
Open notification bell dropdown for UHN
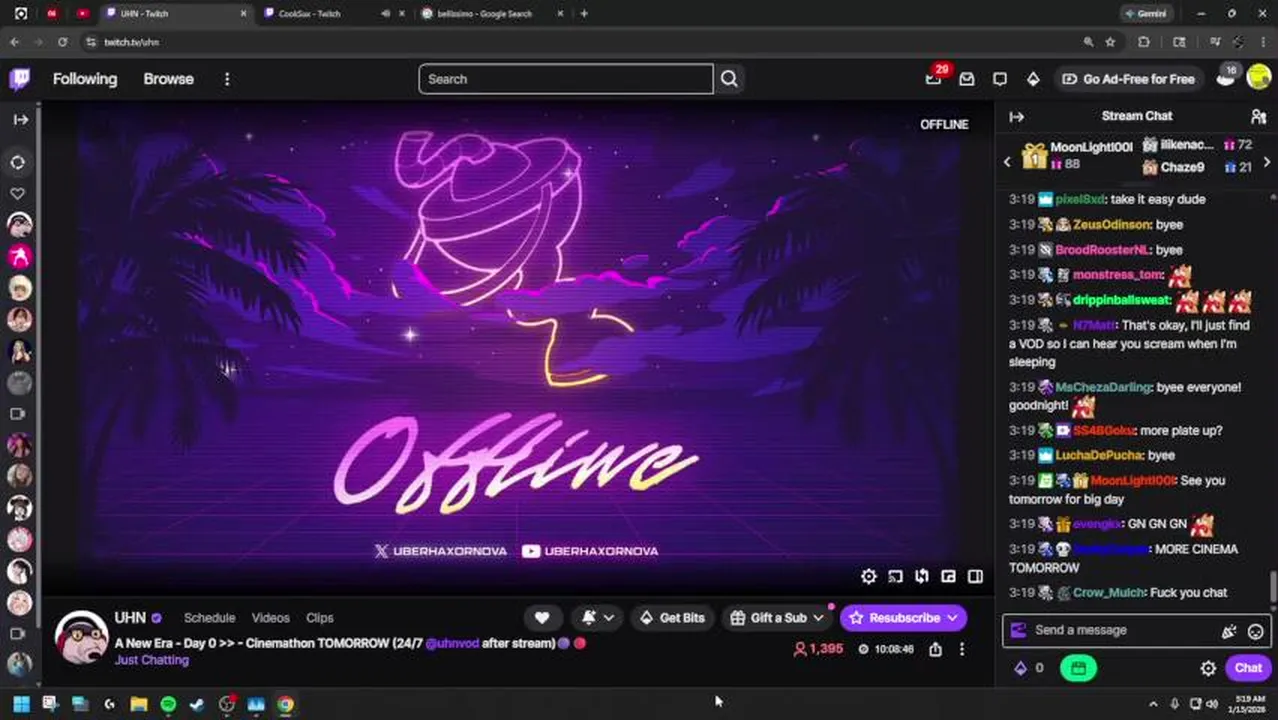(598, 618)
